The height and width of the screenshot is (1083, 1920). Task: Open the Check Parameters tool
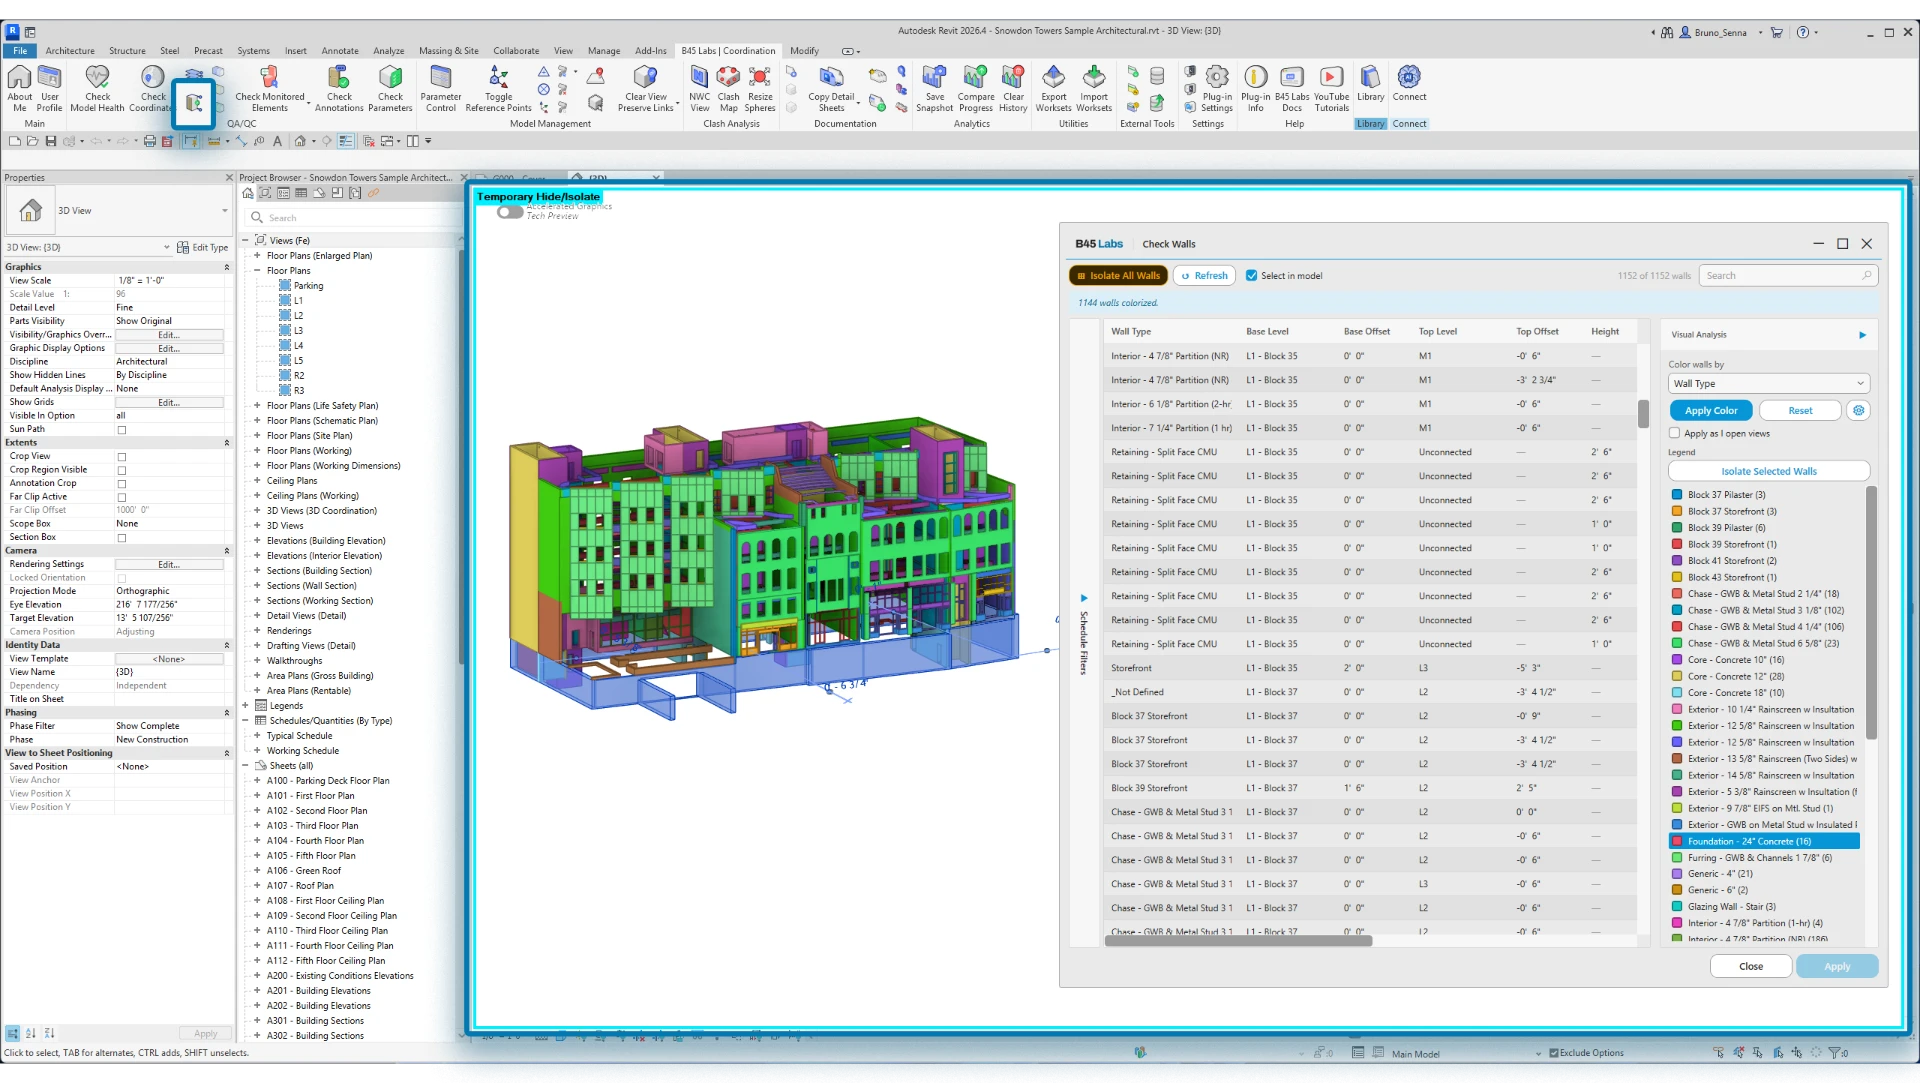point(390,88)
